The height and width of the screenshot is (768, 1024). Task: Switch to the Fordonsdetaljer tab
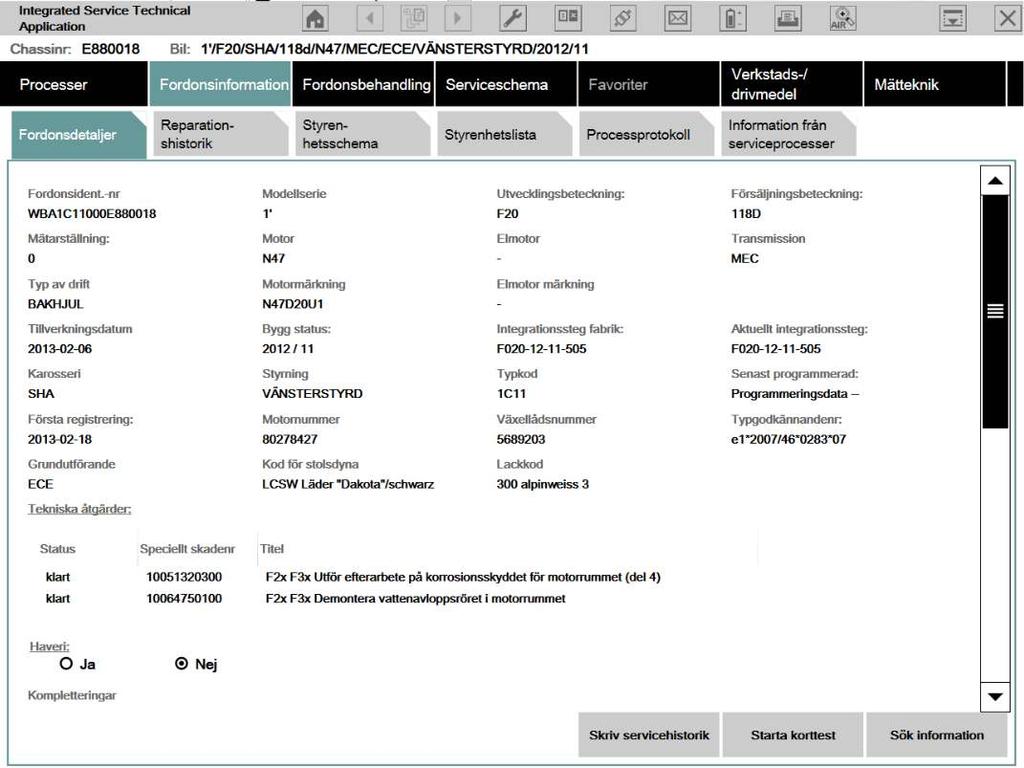[x=79, y=135]
